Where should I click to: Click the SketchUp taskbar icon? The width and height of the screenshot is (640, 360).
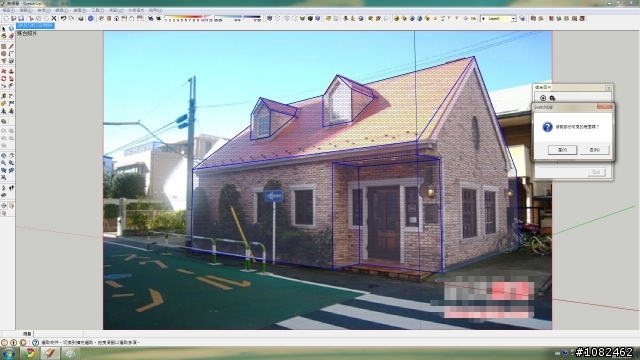[x=50, y=353]
